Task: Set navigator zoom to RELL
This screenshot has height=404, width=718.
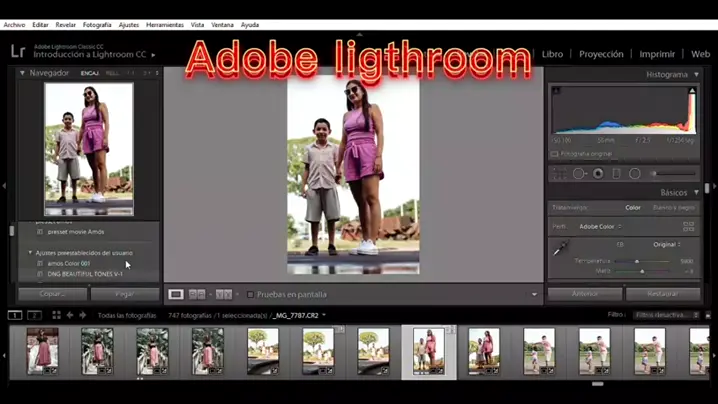Action: (112, 73)
